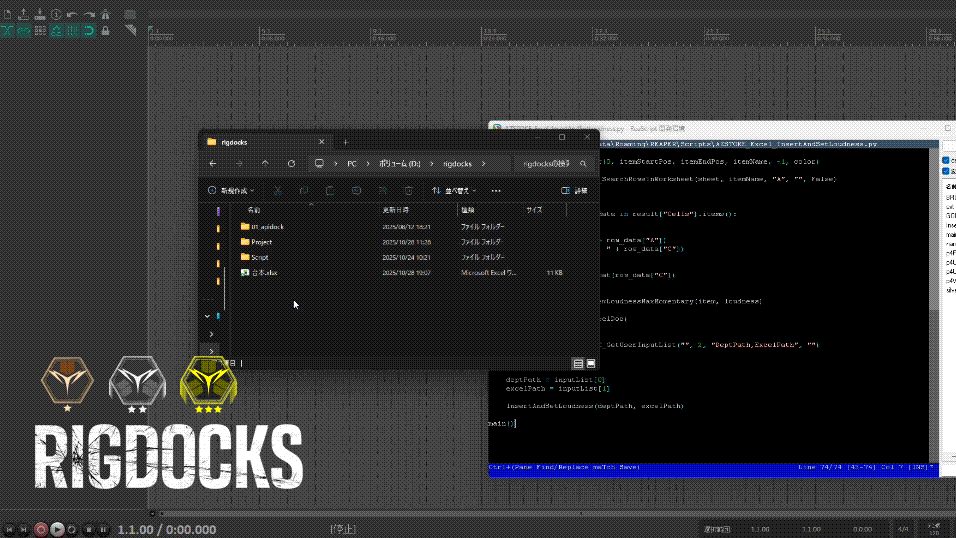This screenshot has width=956, height=538.
Task: Toggle the item grouping link icon
Action: [24, 30]
